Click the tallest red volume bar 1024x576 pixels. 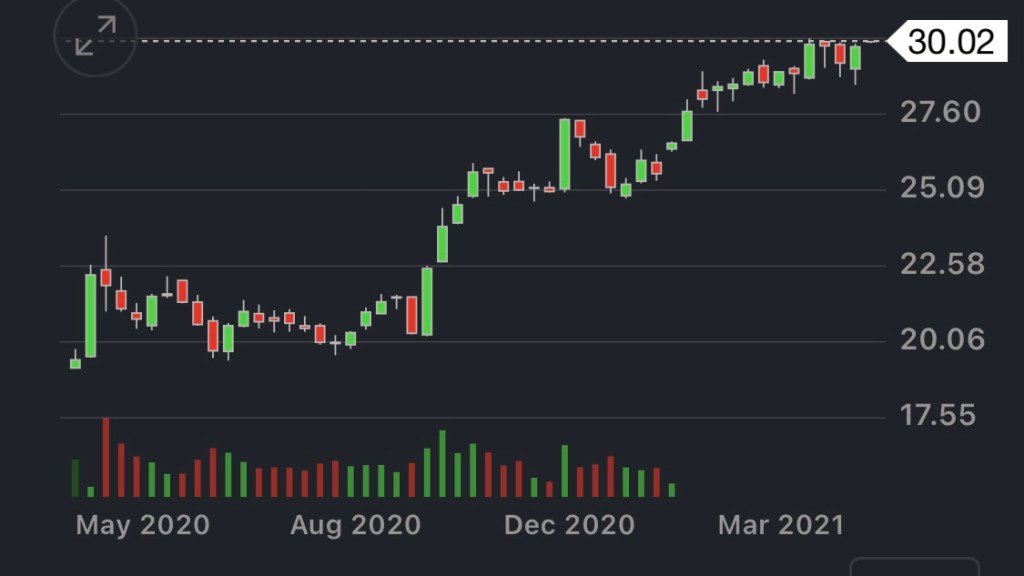106,458
